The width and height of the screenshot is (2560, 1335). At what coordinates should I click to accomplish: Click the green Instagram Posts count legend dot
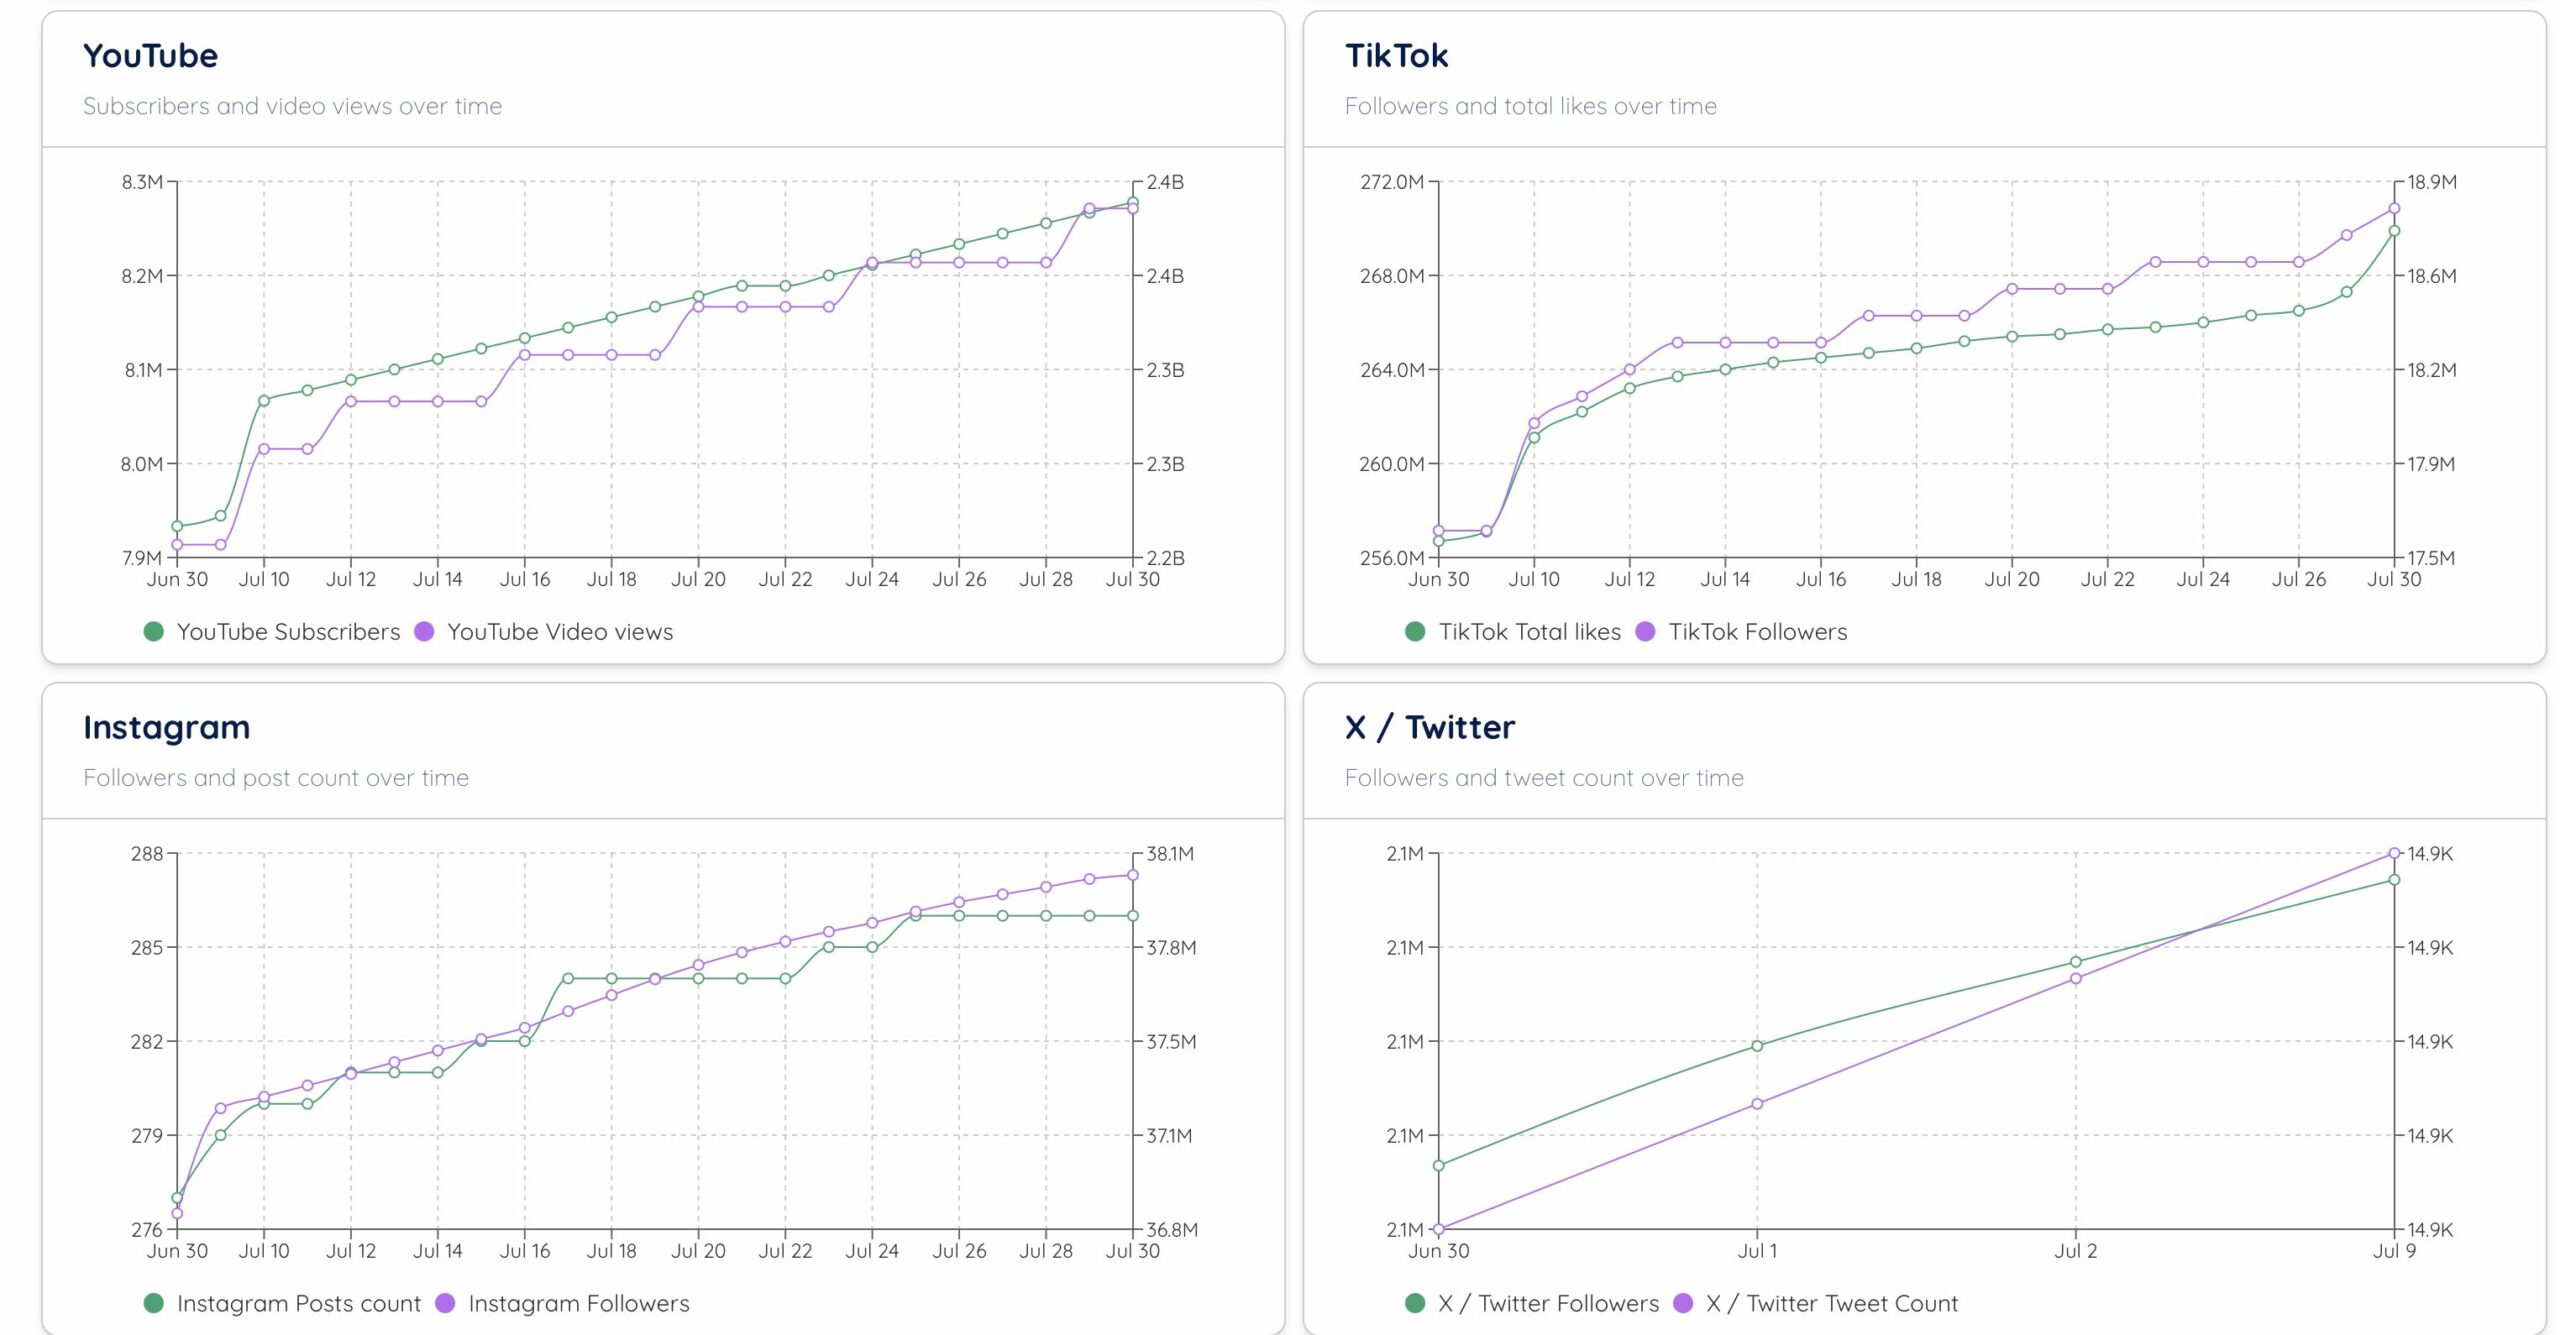[x=153, y=1303]
